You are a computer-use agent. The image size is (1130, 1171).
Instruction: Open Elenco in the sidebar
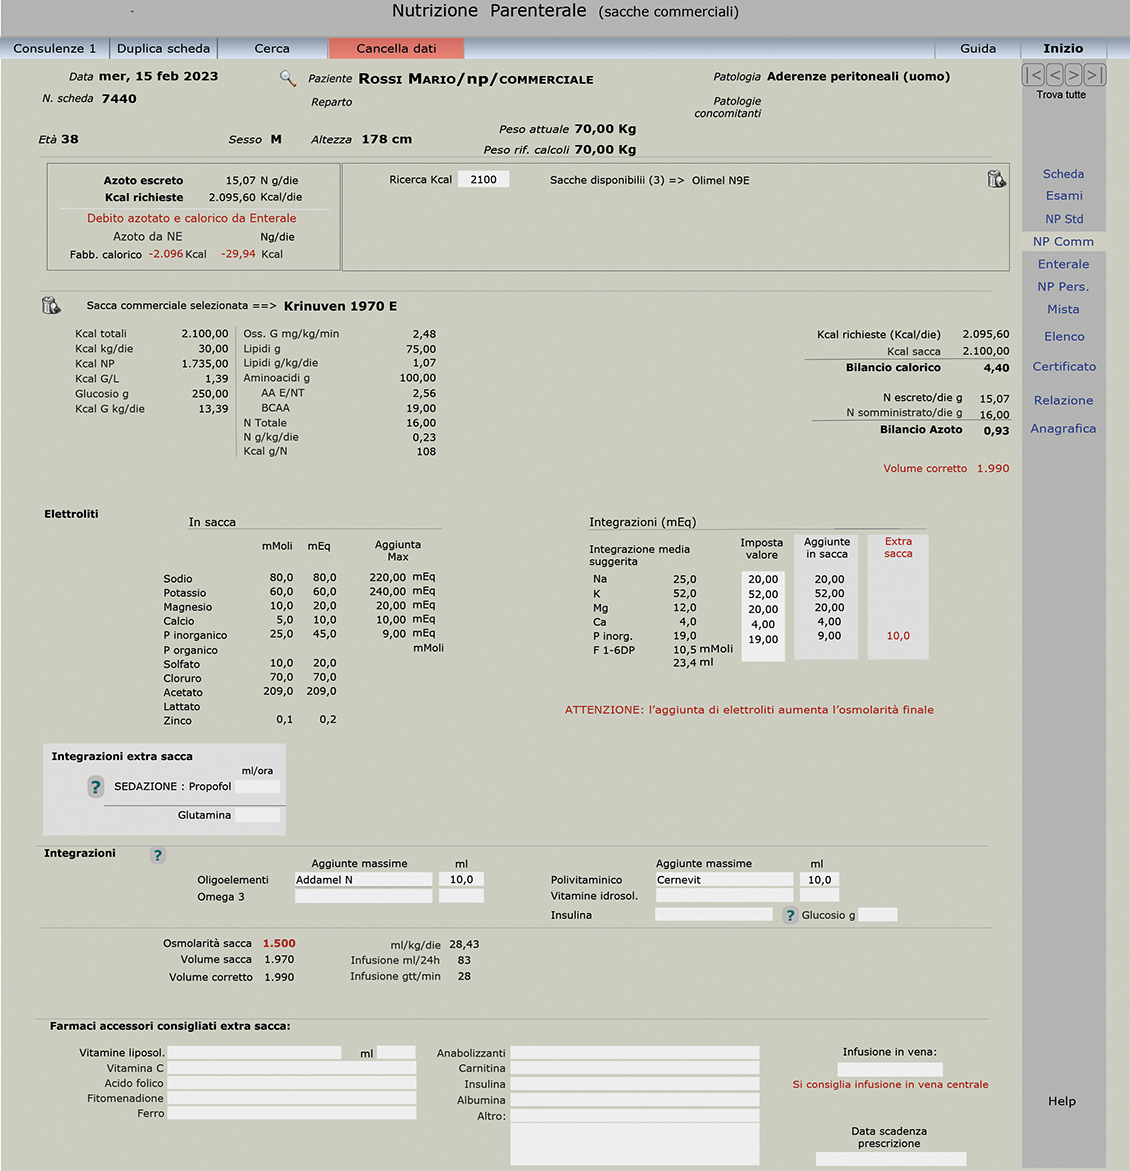[1064, 337]
